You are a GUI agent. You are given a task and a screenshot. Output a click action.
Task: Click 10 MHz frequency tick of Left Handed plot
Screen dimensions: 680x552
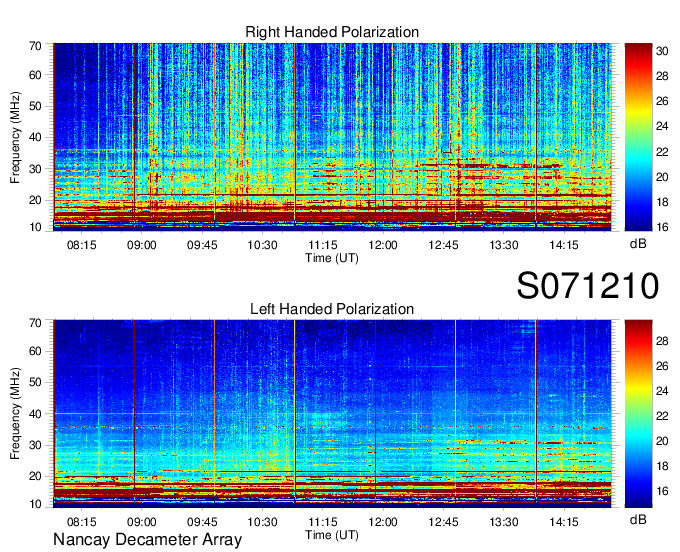(x=35, y=504)
